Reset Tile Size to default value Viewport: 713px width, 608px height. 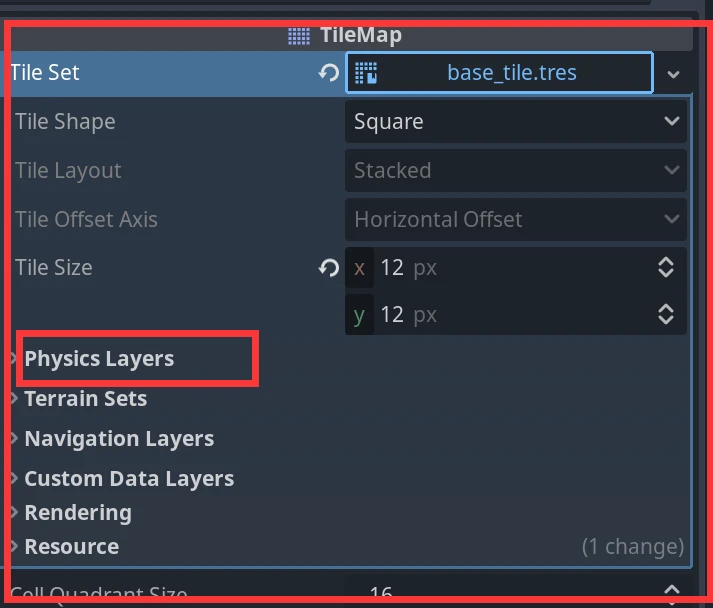pos(329,268)
